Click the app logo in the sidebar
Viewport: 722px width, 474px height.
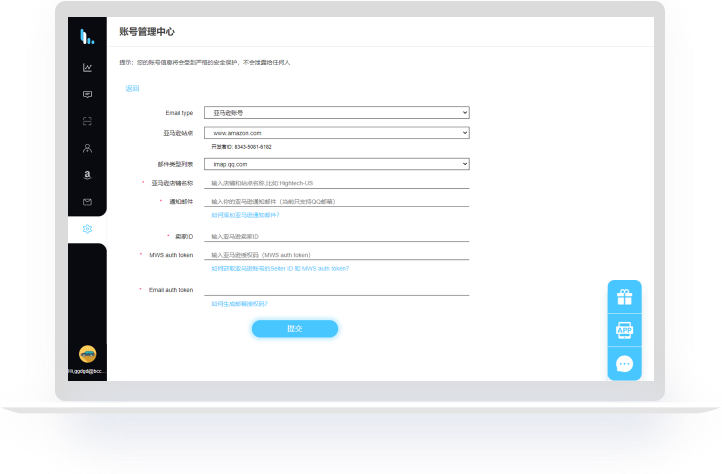(x=87, y=36)
